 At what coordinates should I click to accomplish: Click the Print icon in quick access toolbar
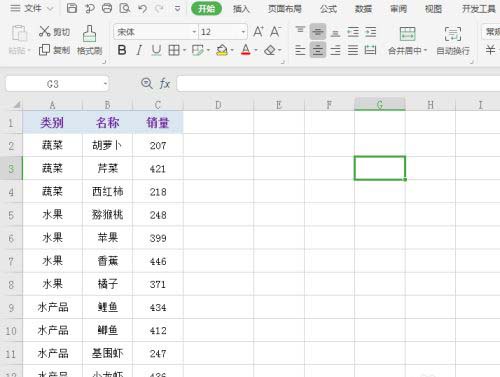click(107, 8)
